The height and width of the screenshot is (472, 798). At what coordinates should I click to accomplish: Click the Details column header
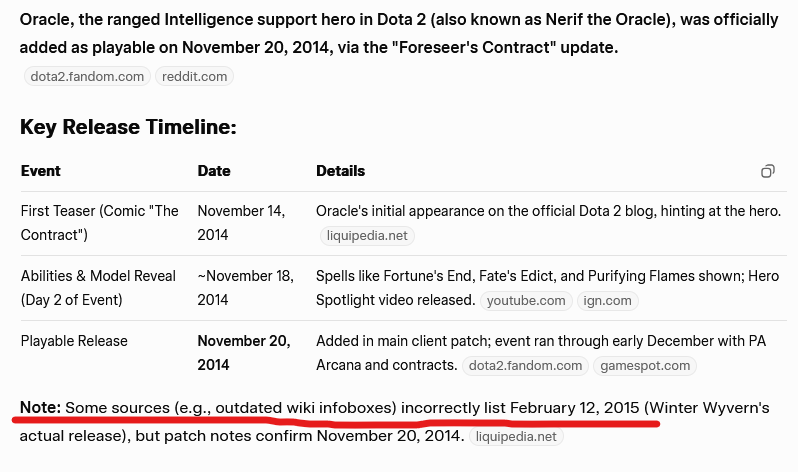pyautogui.click(x=340, y=171)
